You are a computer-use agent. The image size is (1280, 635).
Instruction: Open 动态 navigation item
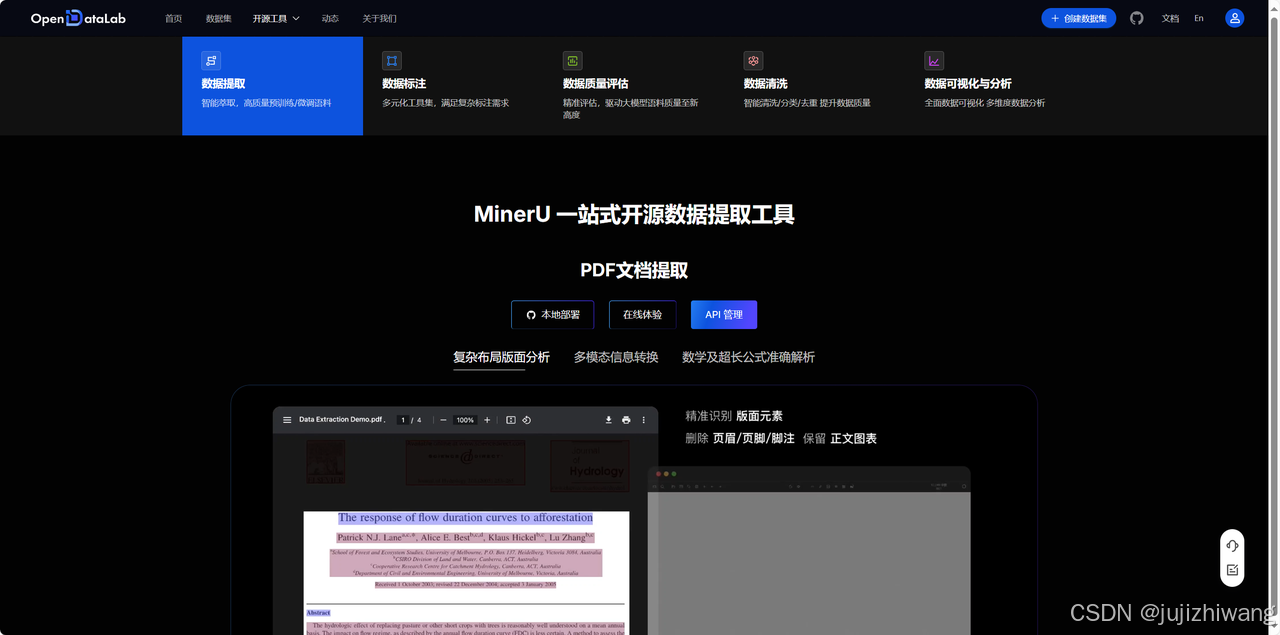point(330,18)
